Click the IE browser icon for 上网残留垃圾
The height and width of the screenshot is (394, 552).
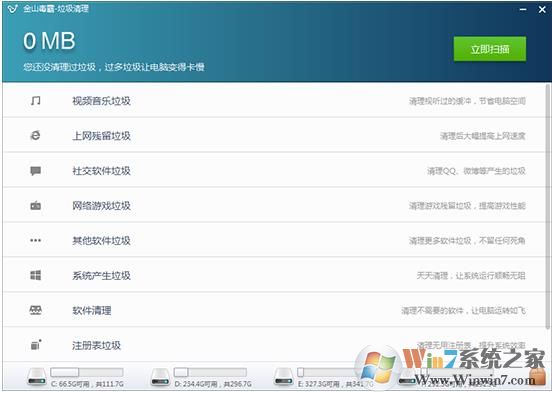pyautogui.click(x=35, y=135)
